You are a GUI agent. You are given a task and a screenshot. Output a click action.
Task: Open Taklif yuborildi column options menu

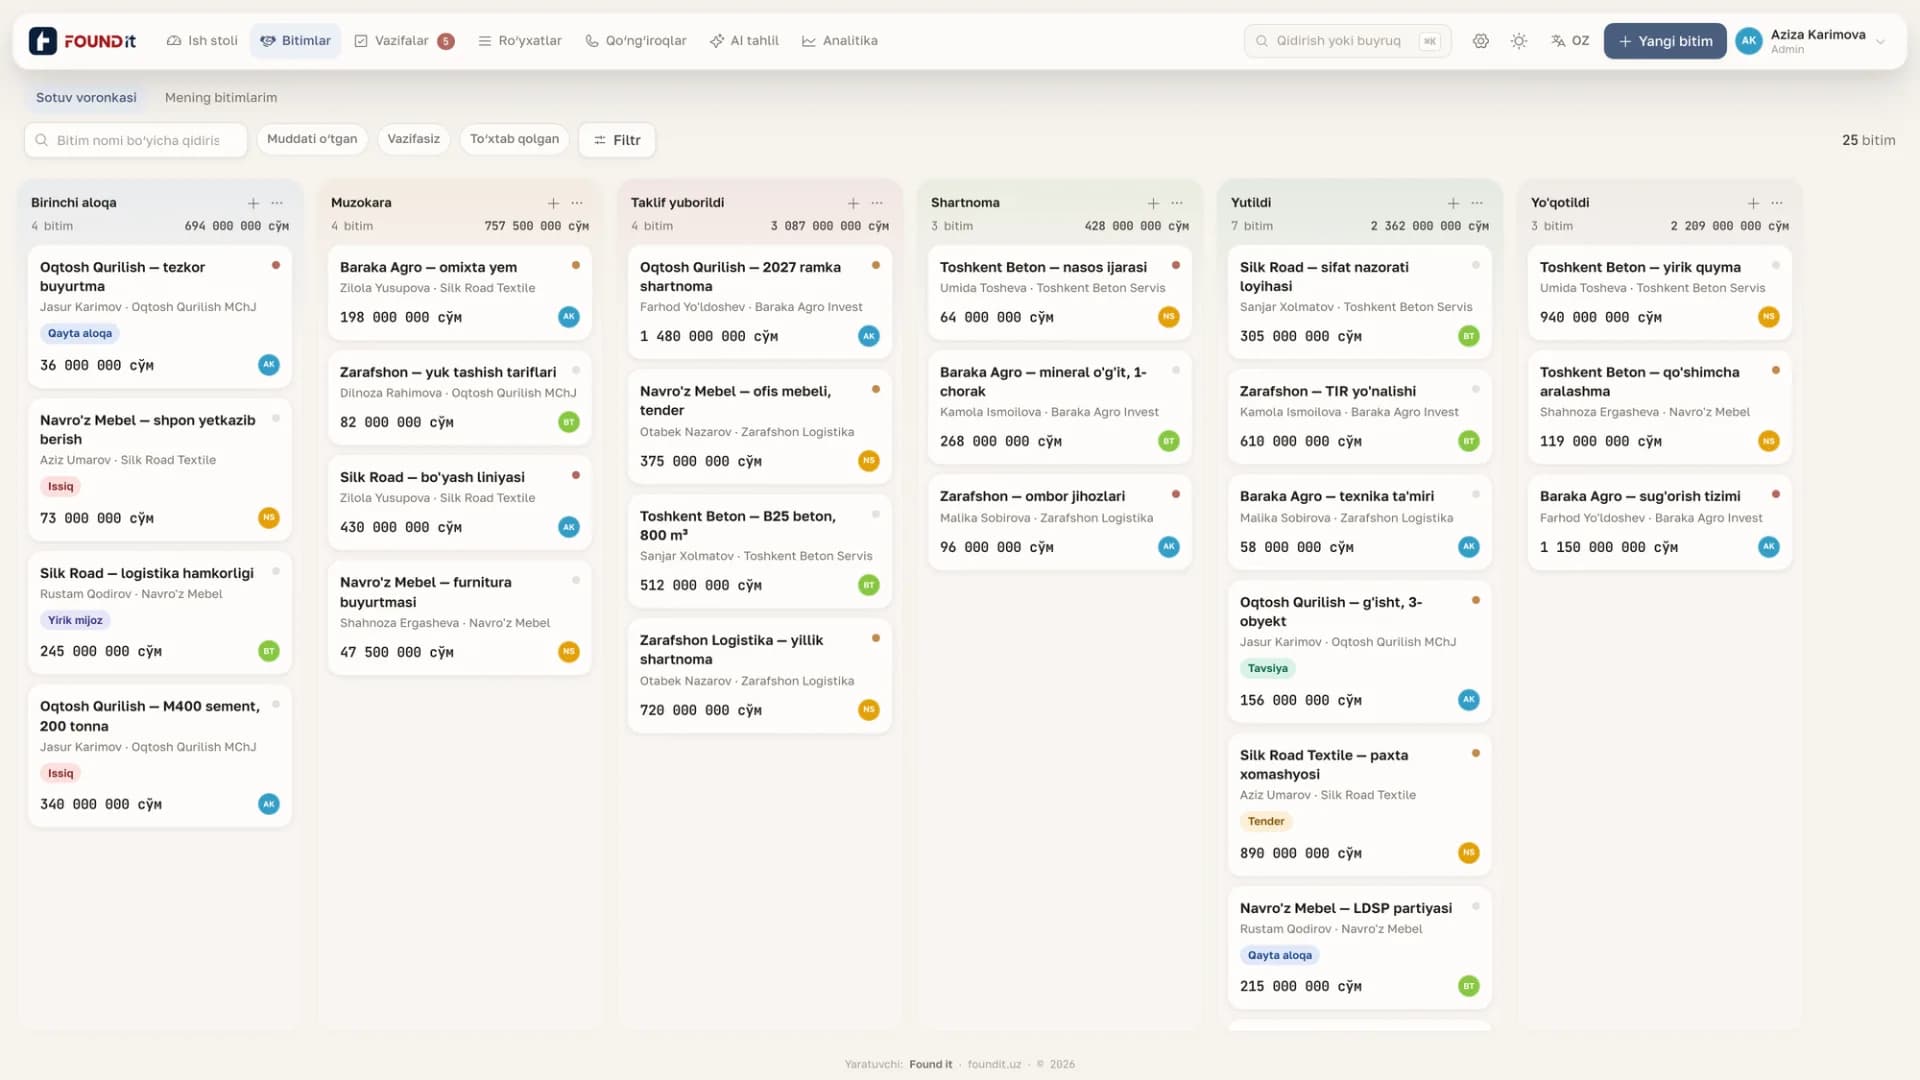pyautogui.click(x=877, y=203)
